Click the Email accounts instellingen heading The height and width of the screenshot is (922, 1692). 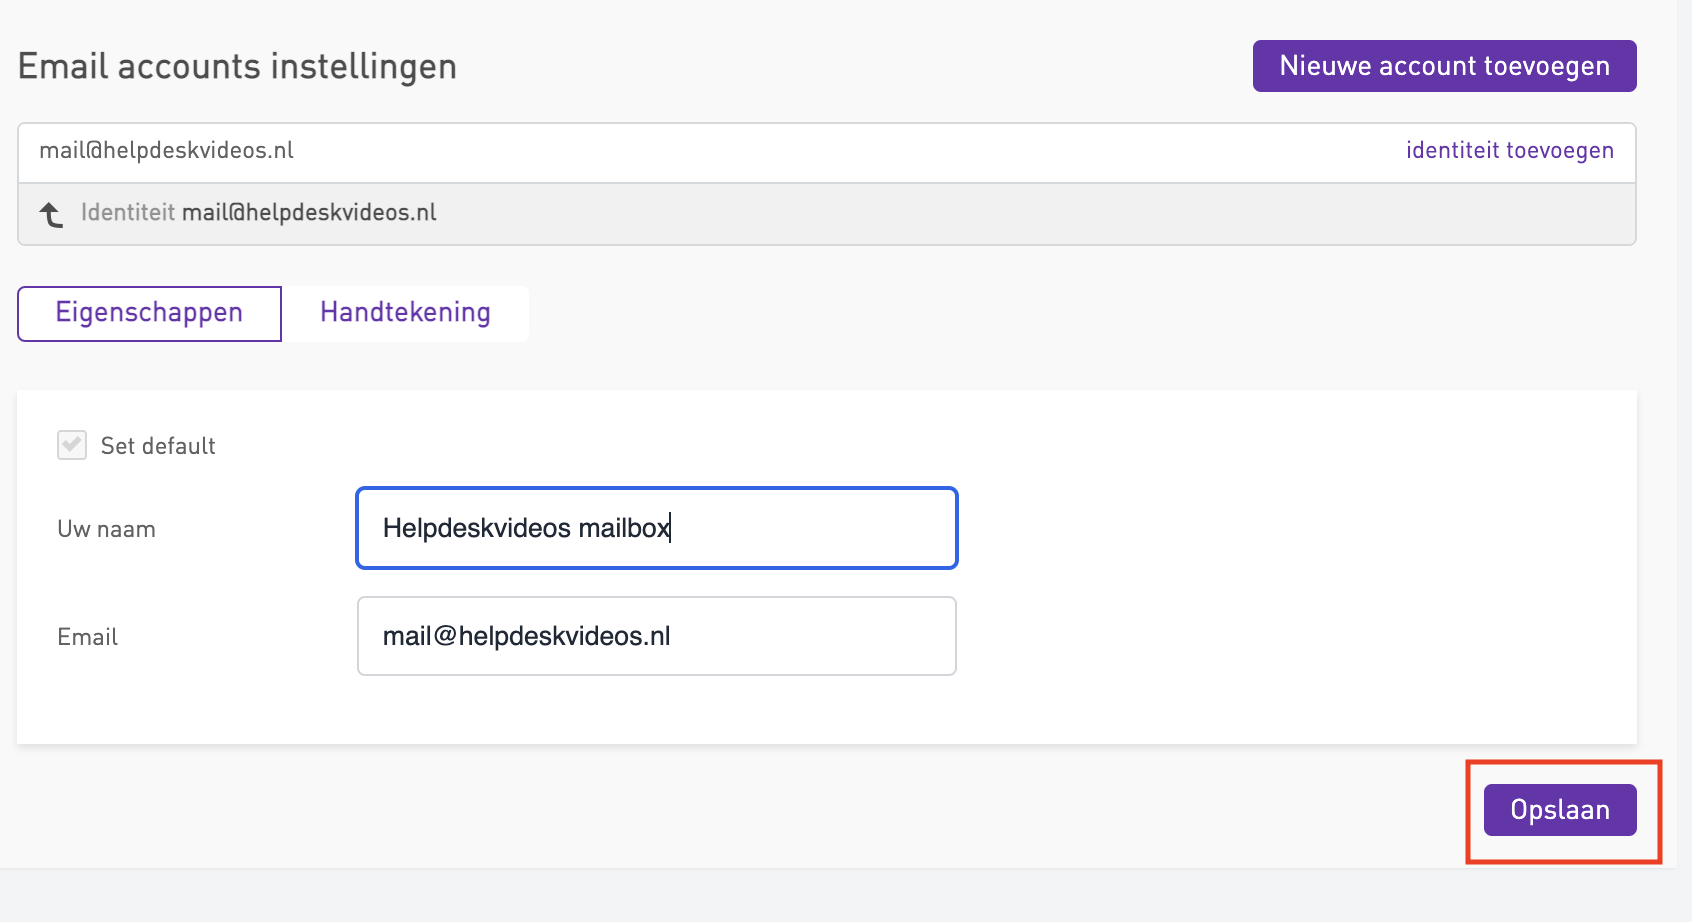click(x=237, y=67)
